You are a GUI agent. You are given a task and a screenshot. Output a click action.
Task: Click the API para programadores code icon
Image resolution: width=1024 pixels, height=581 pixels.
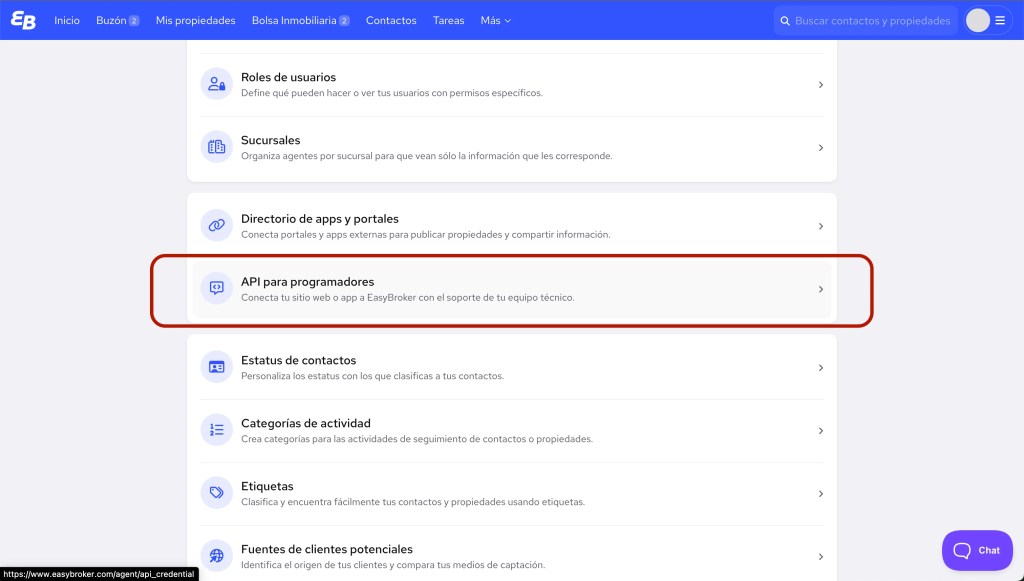click(216, 289)
